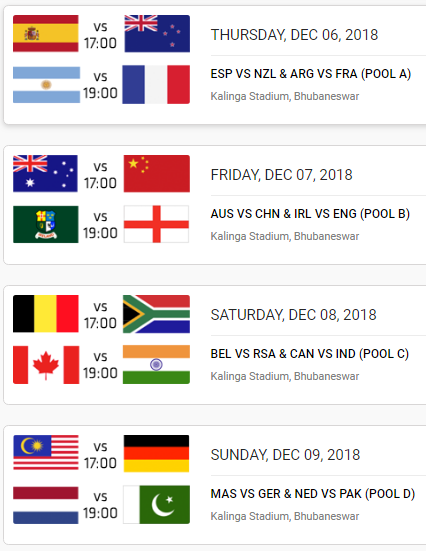Open BEL VS RSA & CAN VS IND match
426x551 pixels.
coord(310,354)
